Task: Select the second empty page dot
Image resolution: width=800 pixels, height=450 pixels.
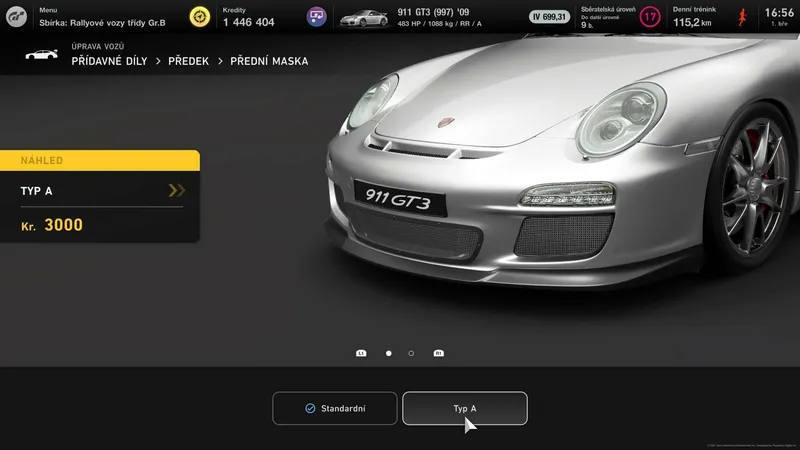Action: tap(411, 353)
